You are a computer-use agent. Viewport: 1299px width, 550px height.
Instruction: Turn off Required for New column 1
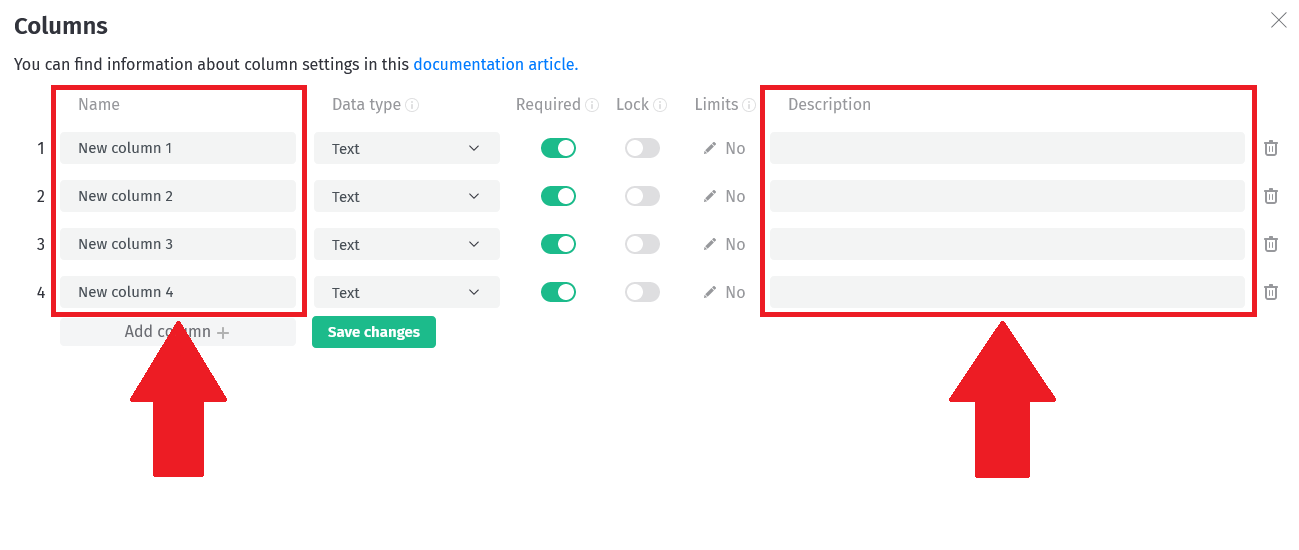point(558,148)
